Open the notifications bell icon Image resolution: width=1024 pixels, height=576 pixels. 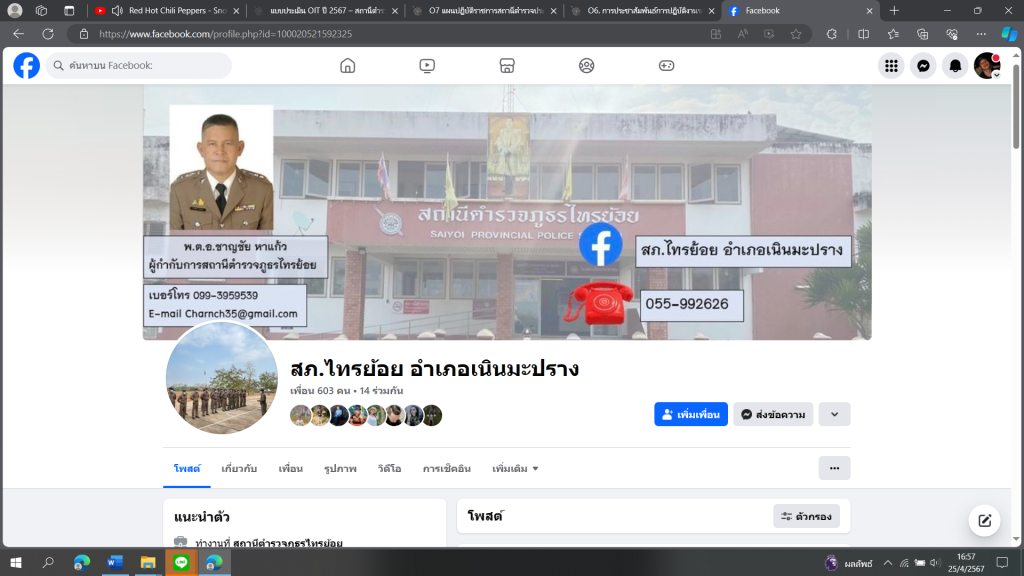tap(955, 66)
